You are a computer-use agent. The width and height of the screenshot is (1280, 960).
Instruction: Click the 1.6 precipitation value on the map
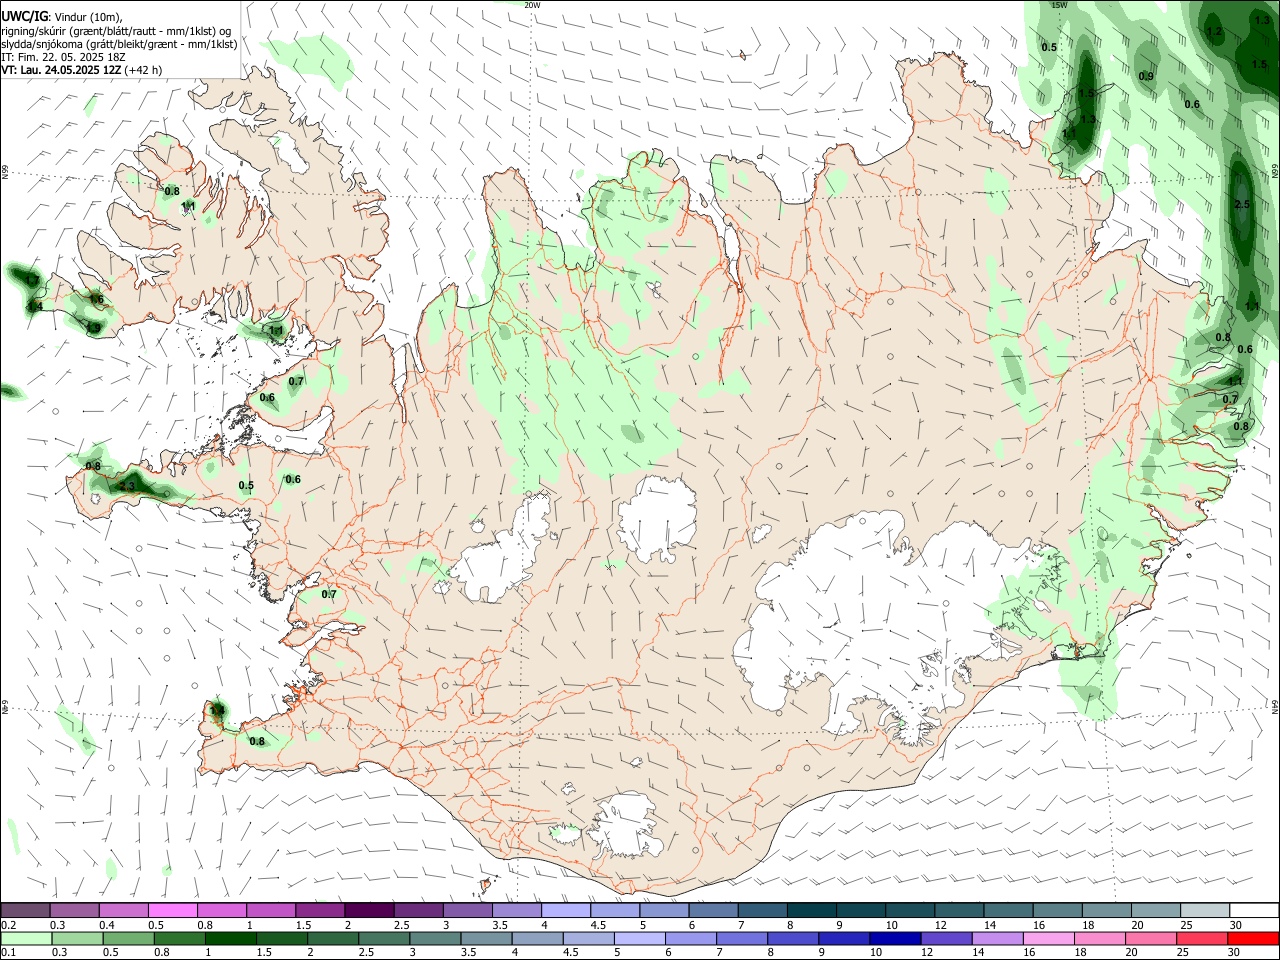coord(97,299)
